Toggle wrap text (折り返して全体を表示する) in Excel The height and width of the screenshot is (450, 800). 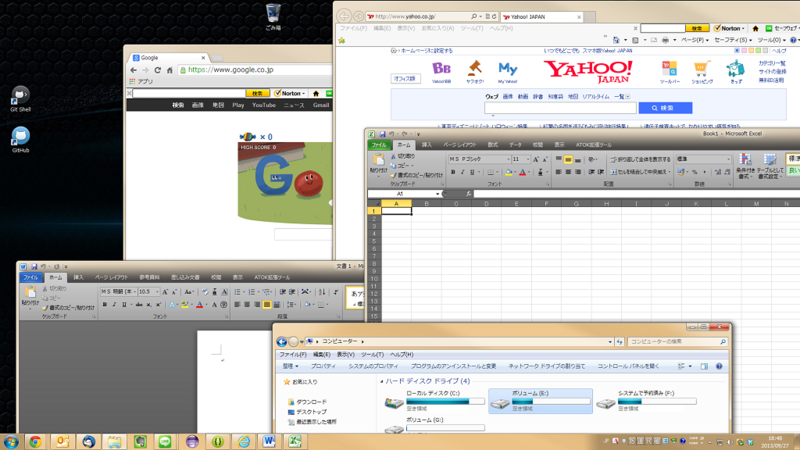640,159
